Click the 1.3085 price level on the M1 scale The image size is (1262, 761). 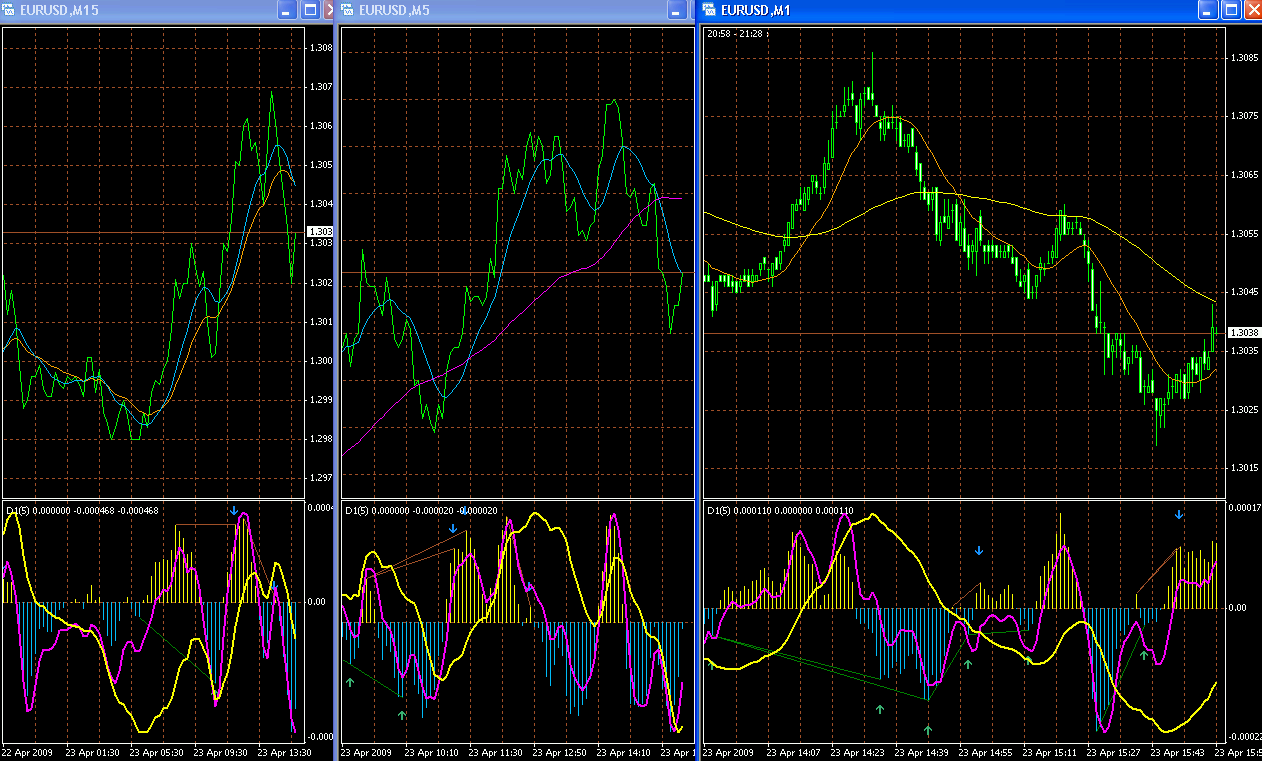pos(1244,57)
